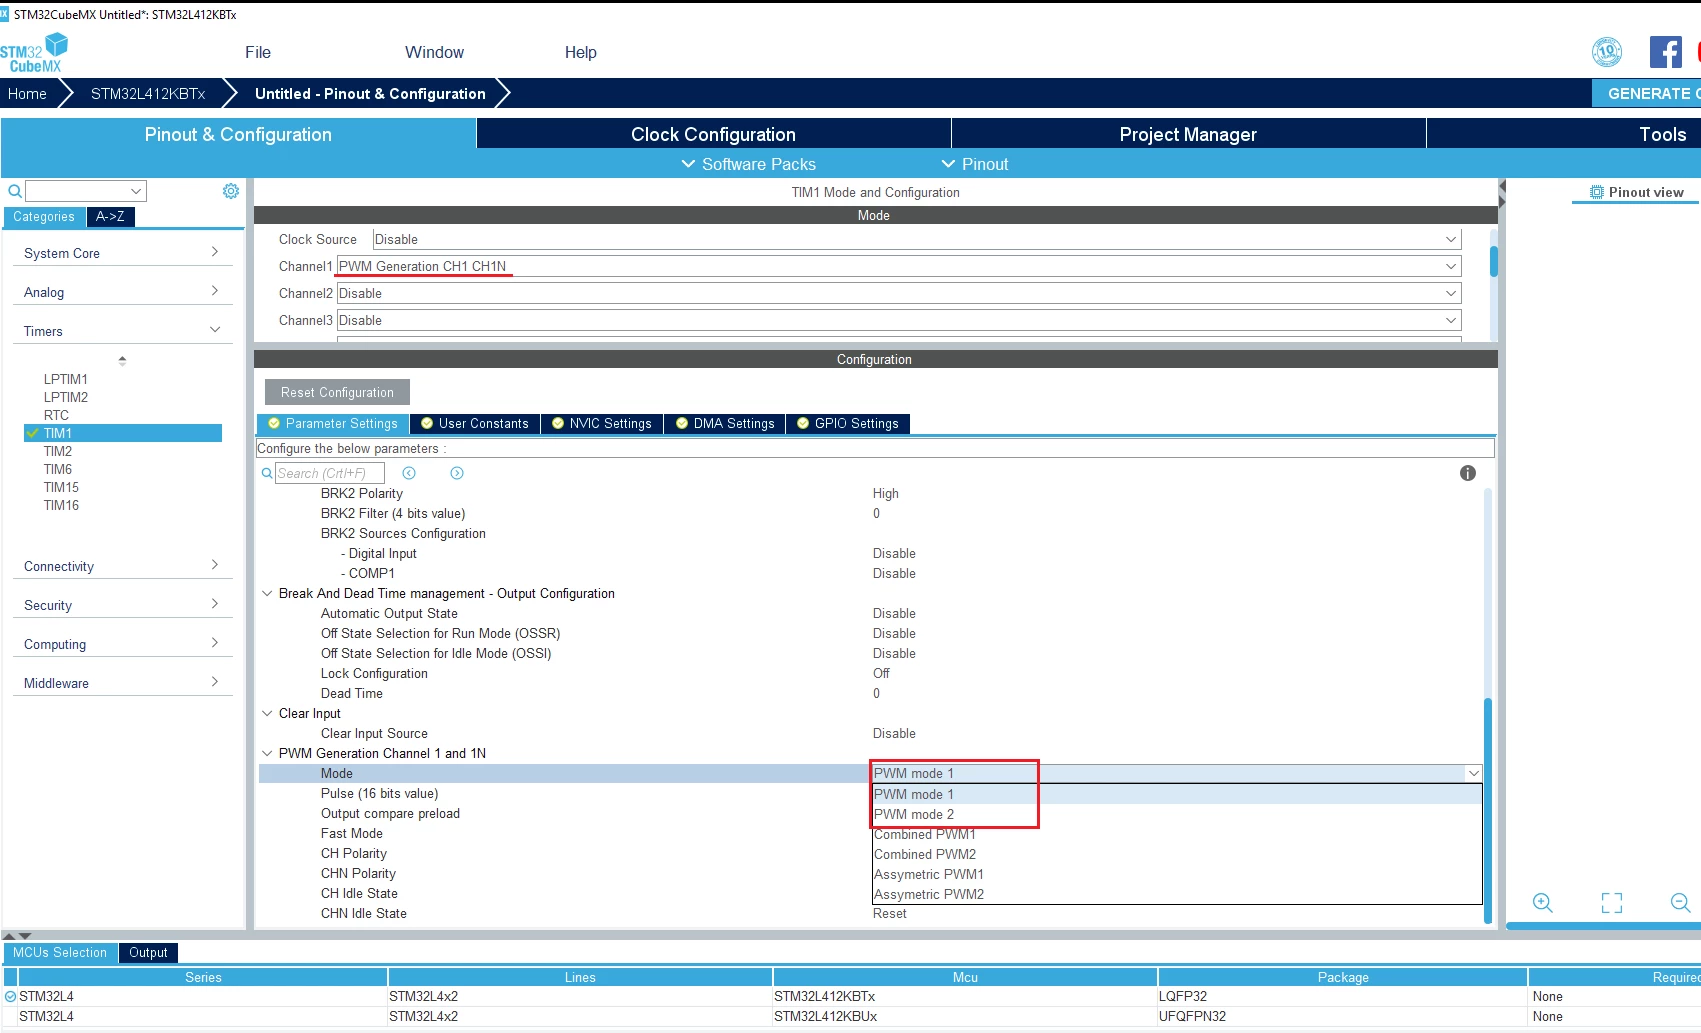The image size is (1701, 1033).
Task: Expand the Analog category
Action: [122, 292]
